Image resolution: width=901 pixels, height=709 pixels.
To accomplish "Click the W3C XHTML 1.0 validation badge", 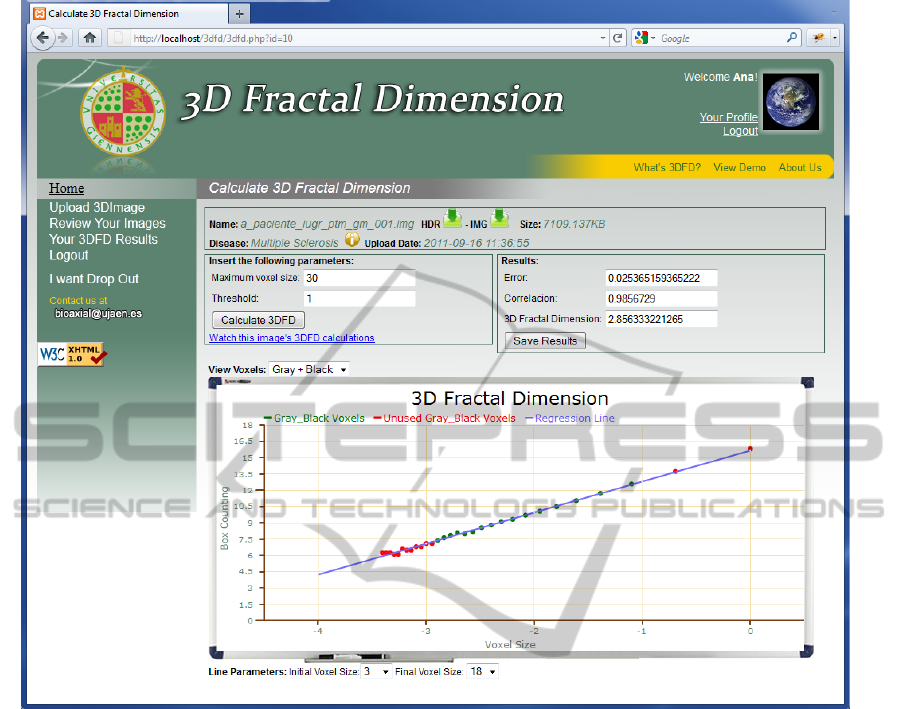I will pyautogui.click(x=71, y=354).
